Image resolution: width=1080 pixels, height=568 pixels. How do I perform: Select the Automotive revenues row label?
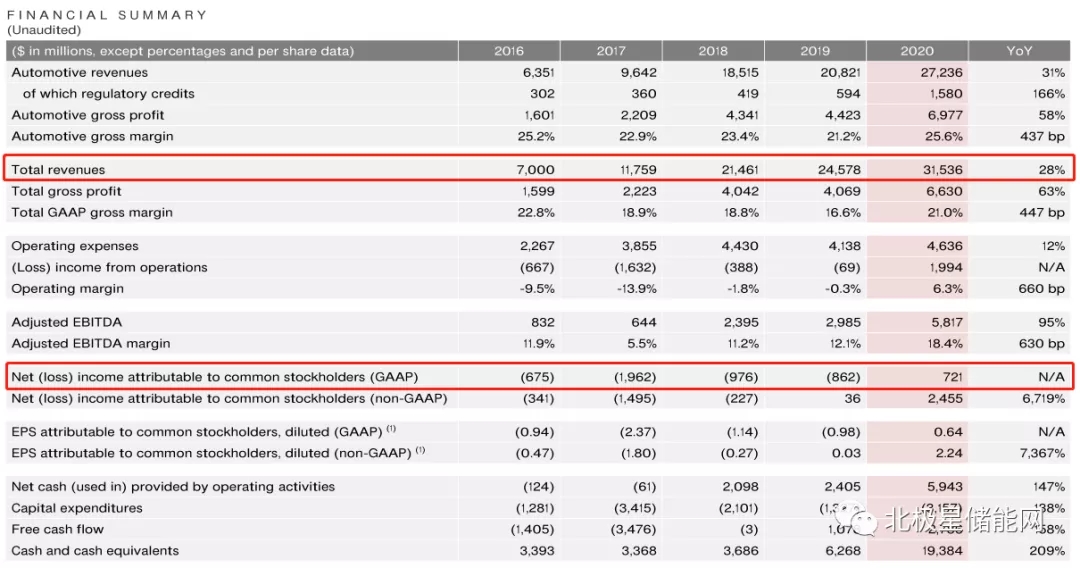79,73
